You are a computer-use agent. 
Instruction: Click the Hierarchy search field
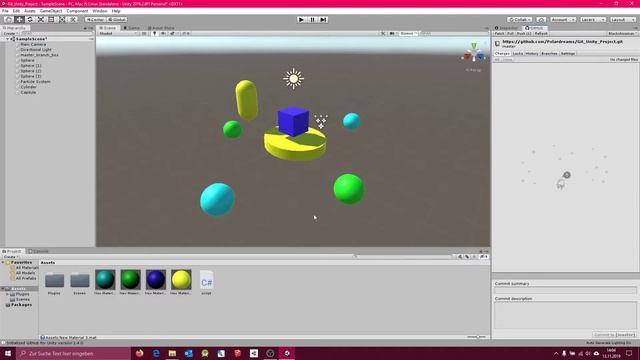57,33
